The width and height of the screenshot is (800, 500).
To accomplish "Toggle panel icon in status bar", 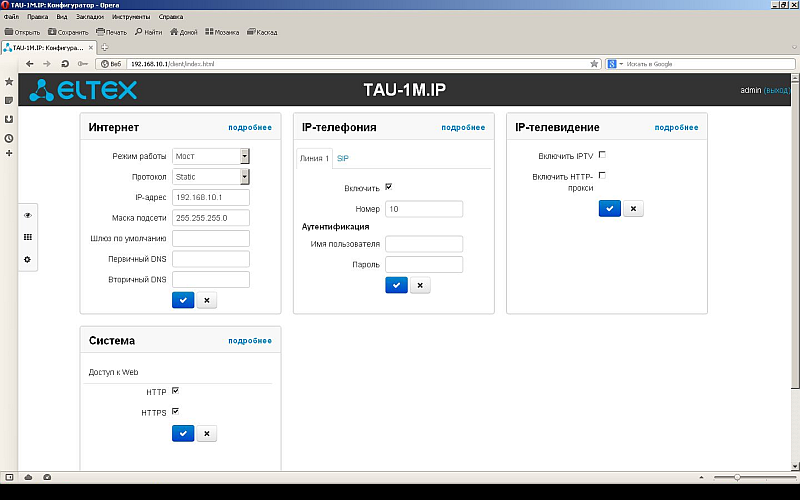I will [9, 477].
